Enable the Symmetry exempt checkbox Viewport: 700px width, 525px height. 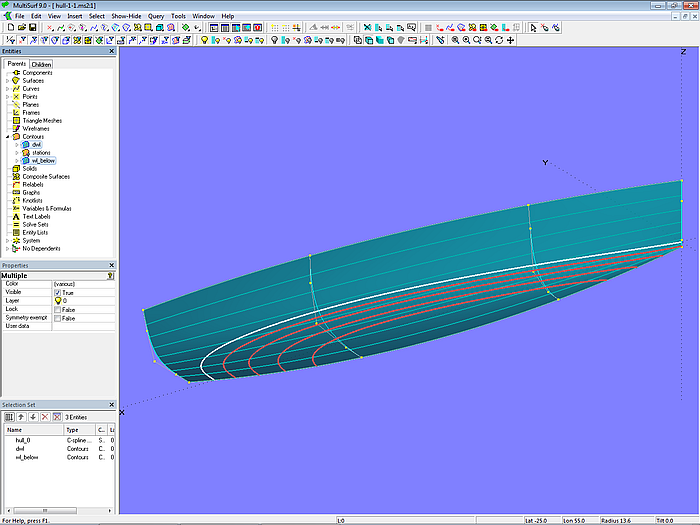(x=58, y=318)
